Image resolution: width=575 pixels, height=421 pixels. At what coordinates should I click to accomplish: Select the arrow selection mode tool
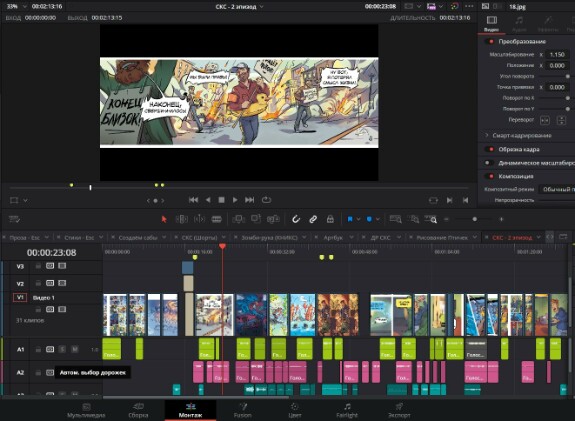[x=164, y=219]
